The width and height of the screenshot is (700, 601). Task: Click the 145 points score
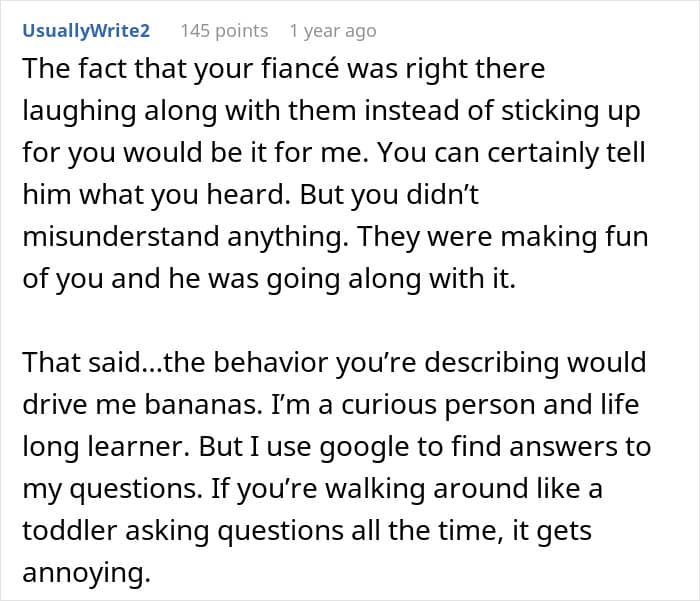[224, 31]
